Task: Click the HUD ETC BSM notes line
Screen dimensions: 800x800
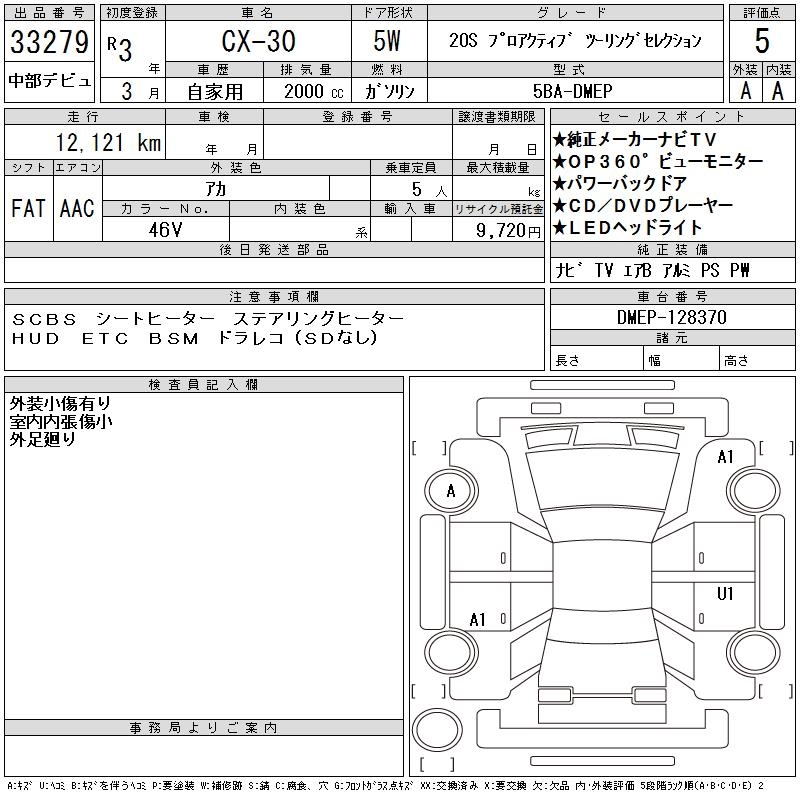Action: pyautogui.click(x=194, y=338)
